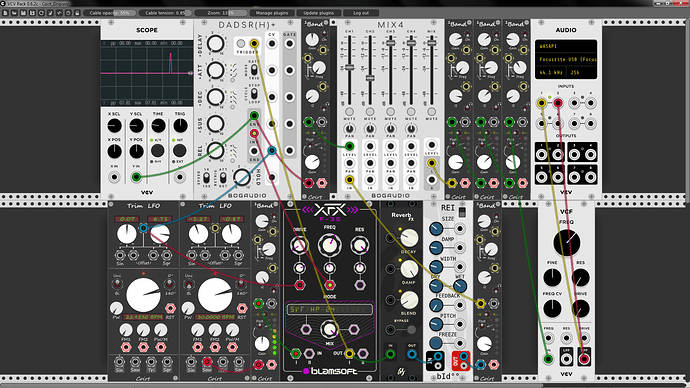Open the Audio 256 block size selector
This screenshot has height=388, width=690.
pos(582,72)
